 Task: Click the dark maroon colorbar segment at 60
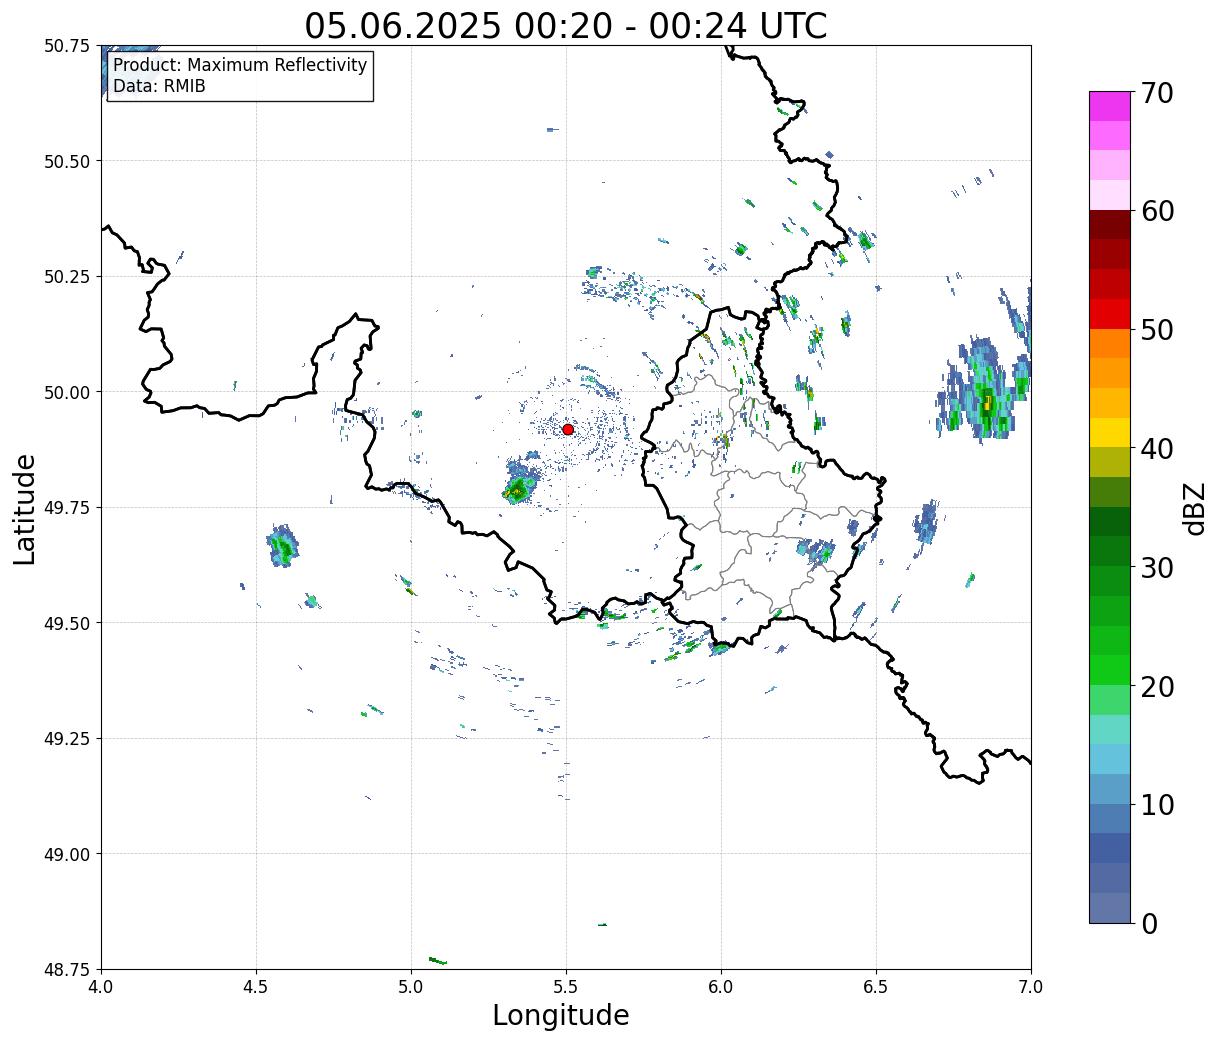[x=1110, y=225]
